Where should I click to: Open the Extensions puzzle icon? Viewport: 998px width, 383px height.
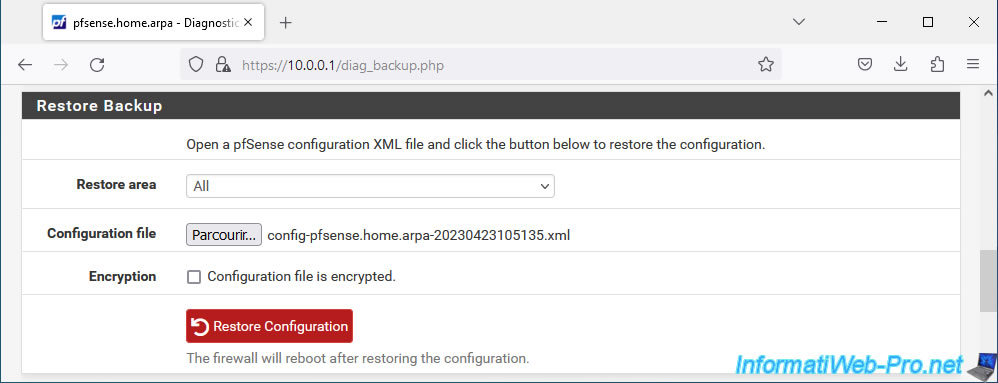tap(937, 64)
